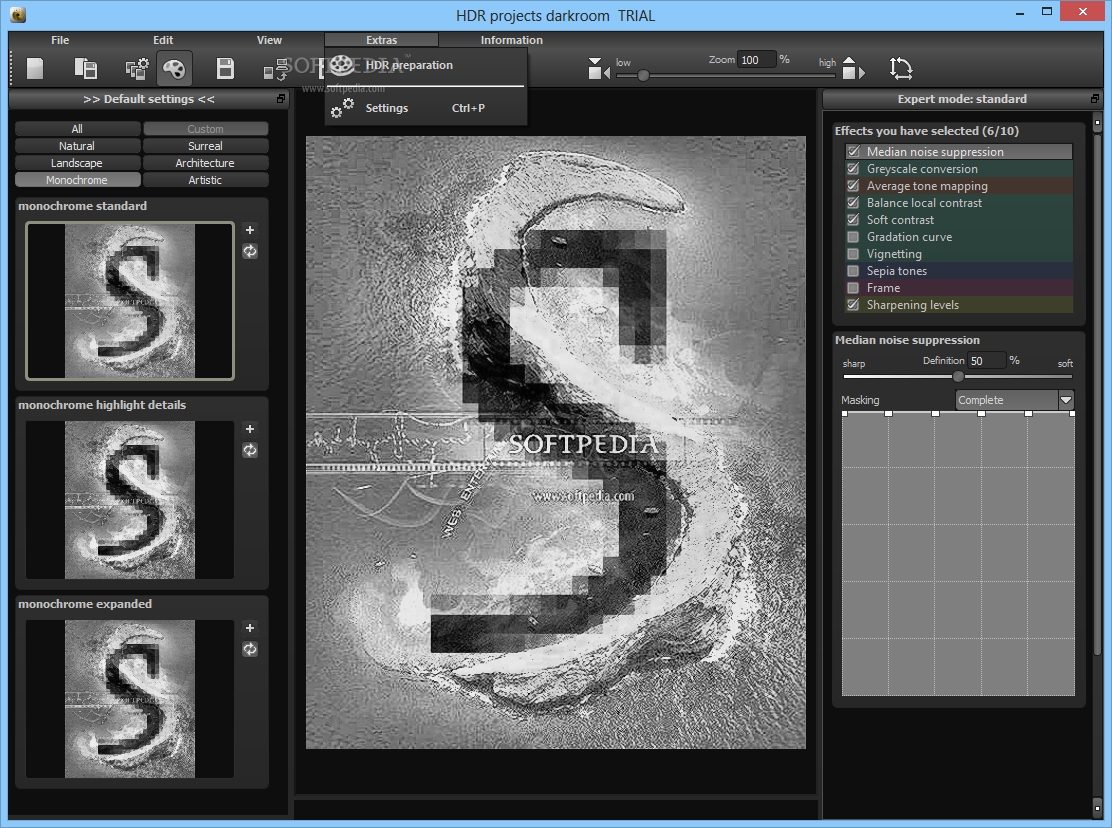Toggle Balance local contrast checkbox
Screen dimensions: 1112x828
coord(853,203)
